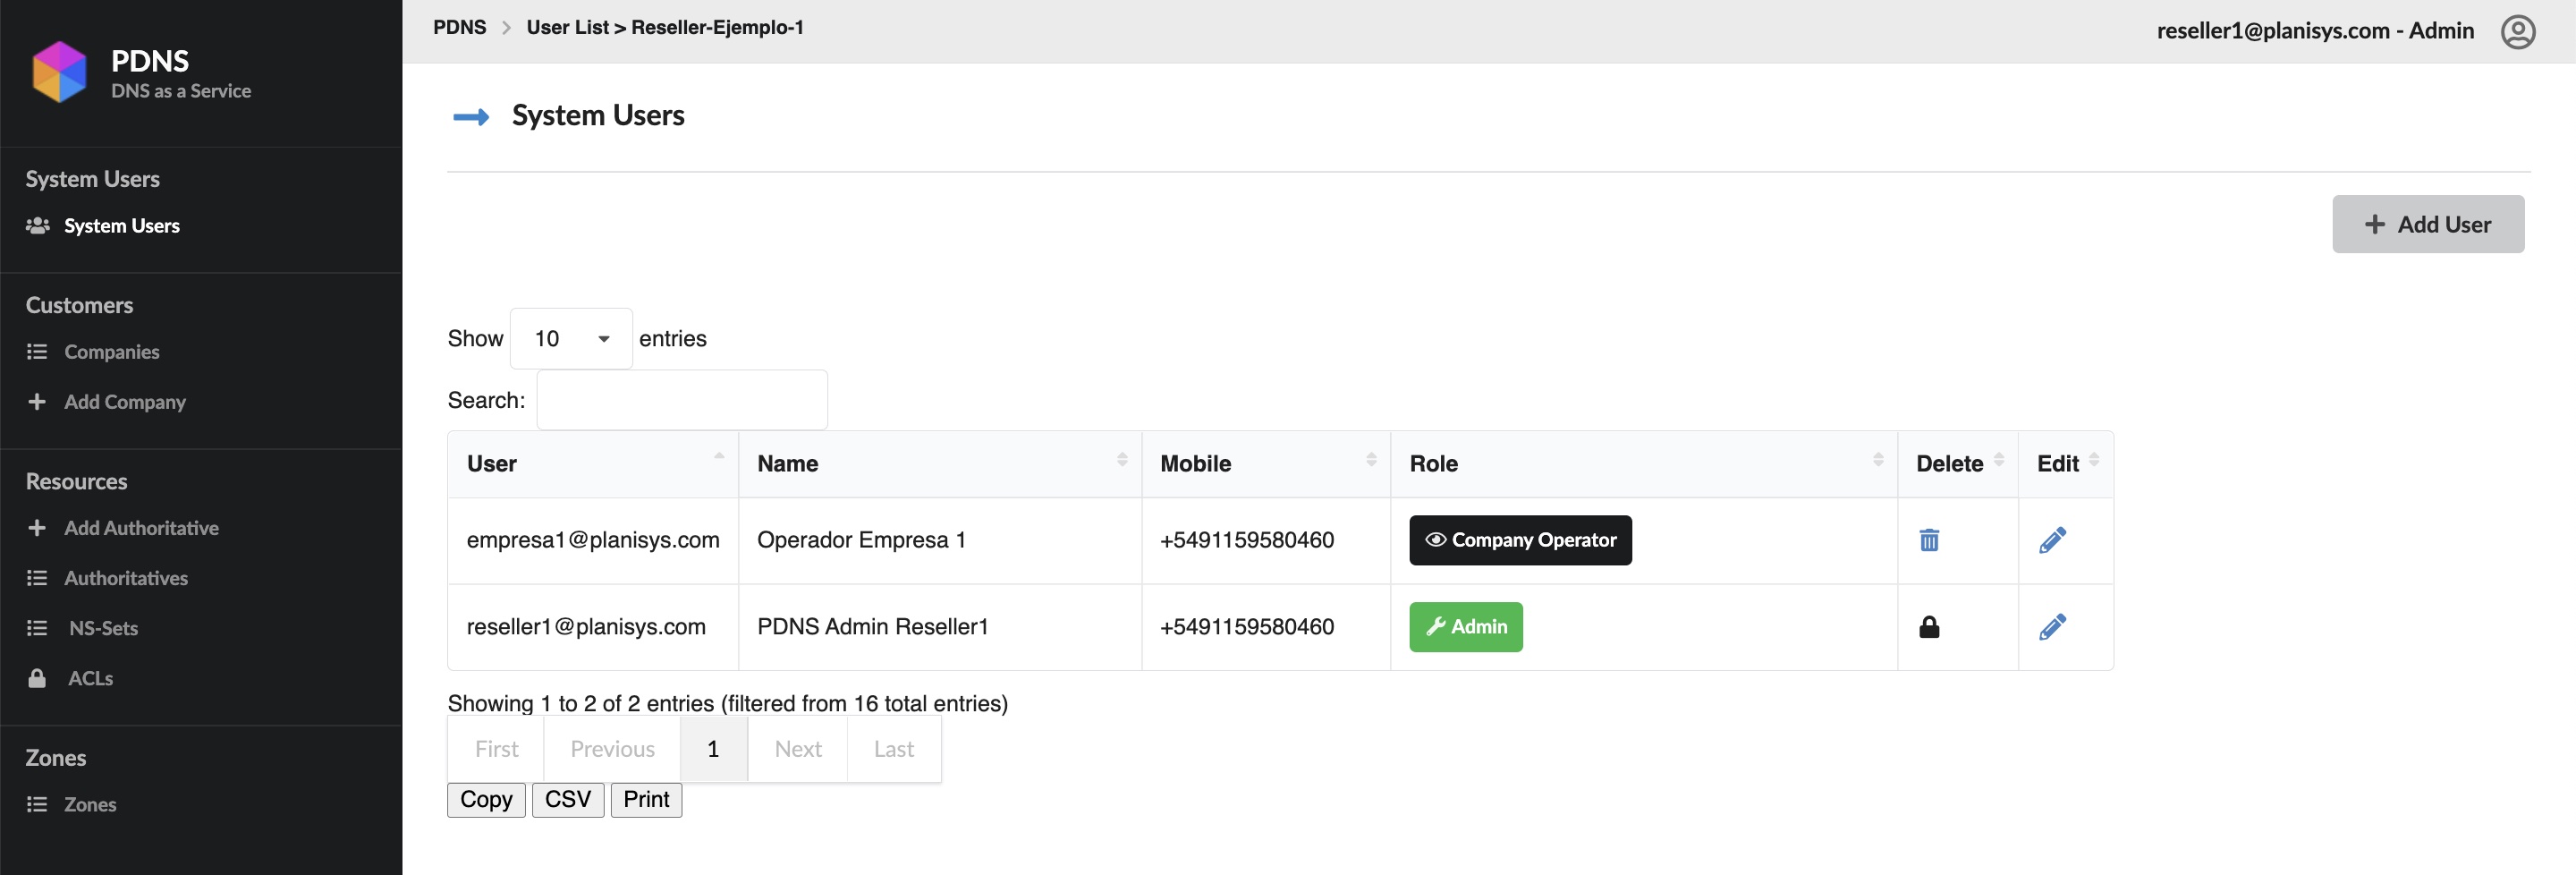Click the Copy export button
This screenshot has width=2576, height=875.
(486, 800)
